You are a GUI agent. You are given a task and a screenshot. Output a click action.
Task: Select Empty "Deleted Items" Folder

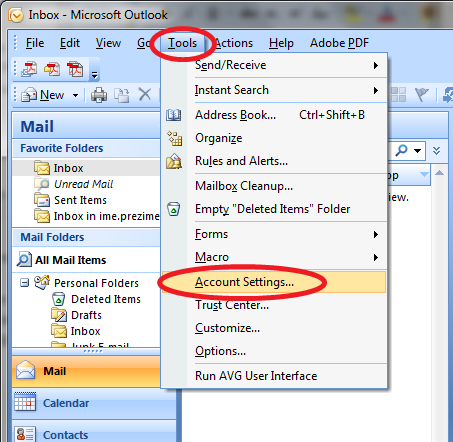click(274, 209)
